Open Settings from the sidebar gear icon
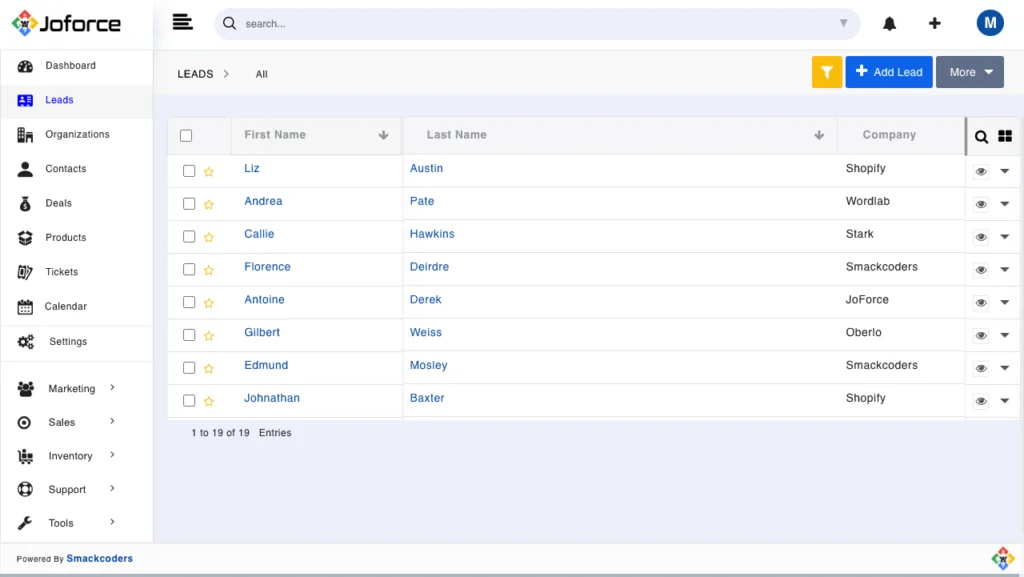Viewport: 1024px width, 577px height. click(x=27, y=340)
